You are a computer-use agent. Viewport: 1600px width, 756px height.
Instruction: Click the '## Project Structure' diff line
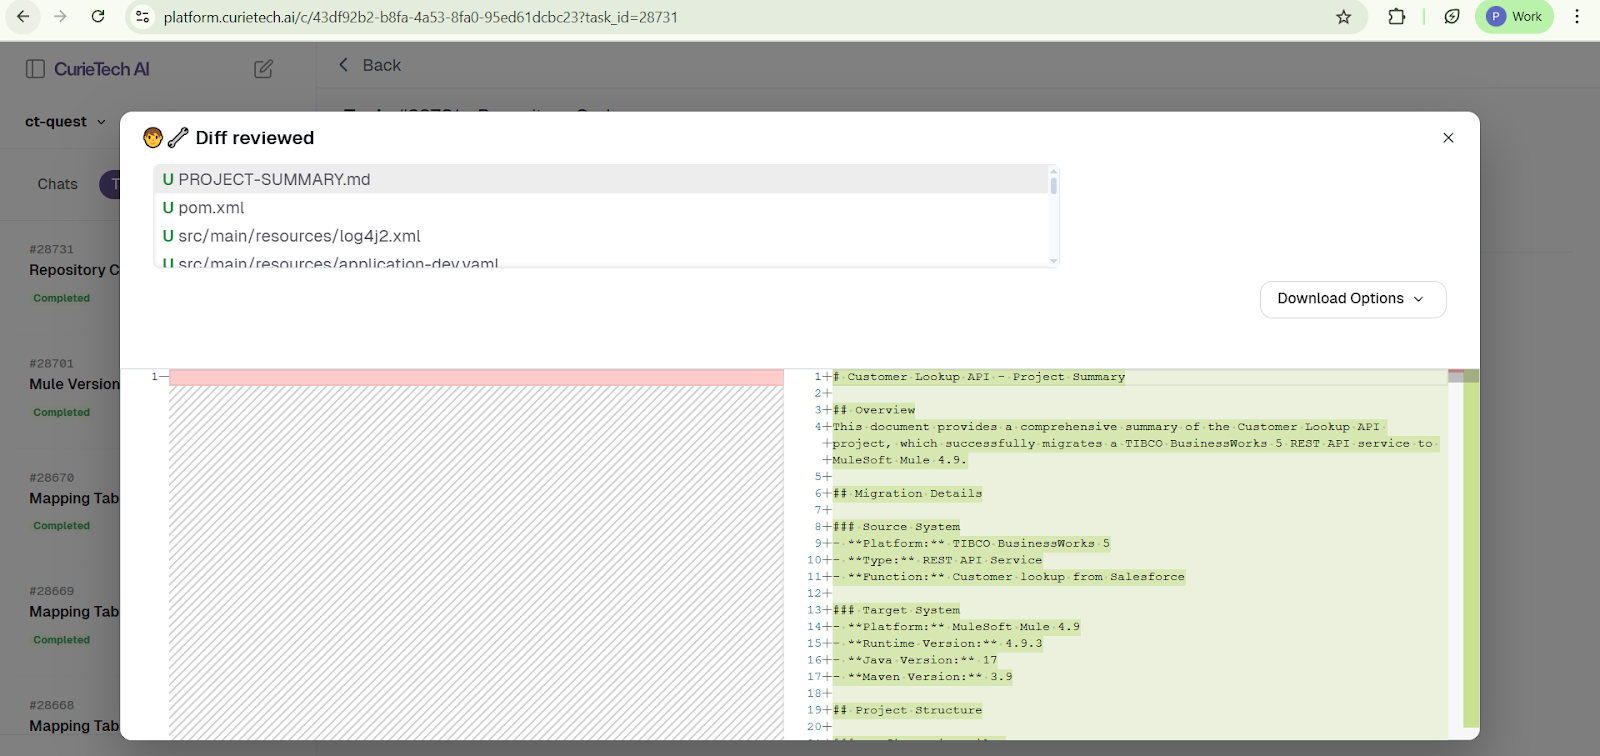tap(908, 711)
